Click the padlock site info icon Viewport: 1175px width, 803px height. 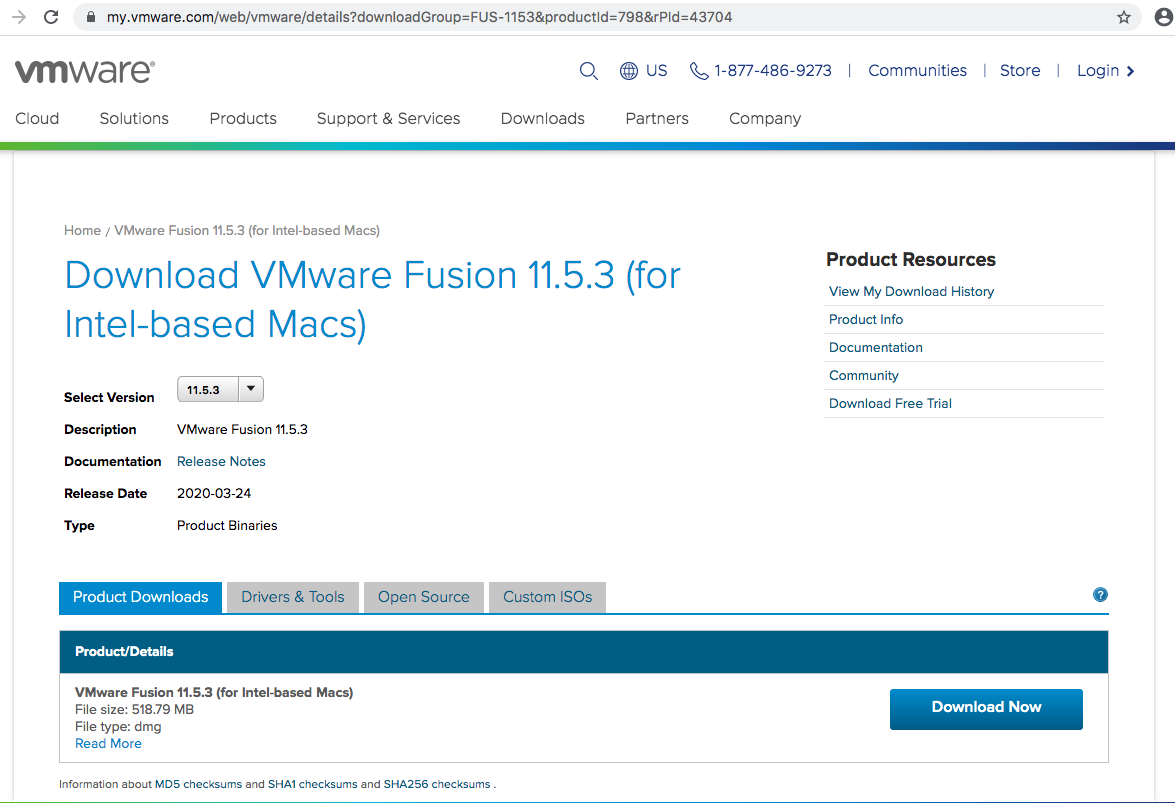[91, 17]
